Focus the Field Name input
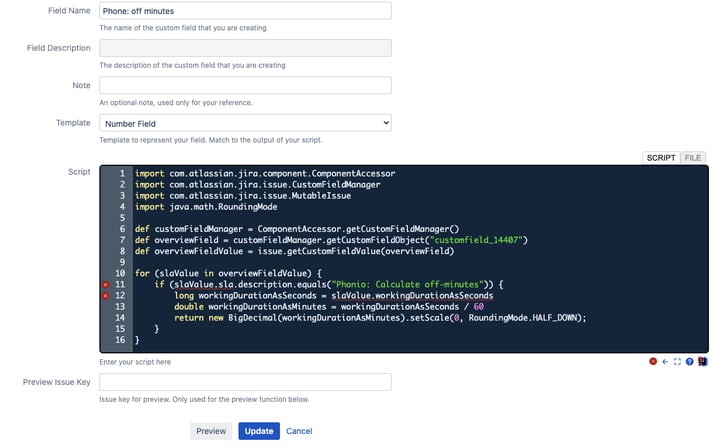This screenshot has height=448, width=716. pos(245,11)
